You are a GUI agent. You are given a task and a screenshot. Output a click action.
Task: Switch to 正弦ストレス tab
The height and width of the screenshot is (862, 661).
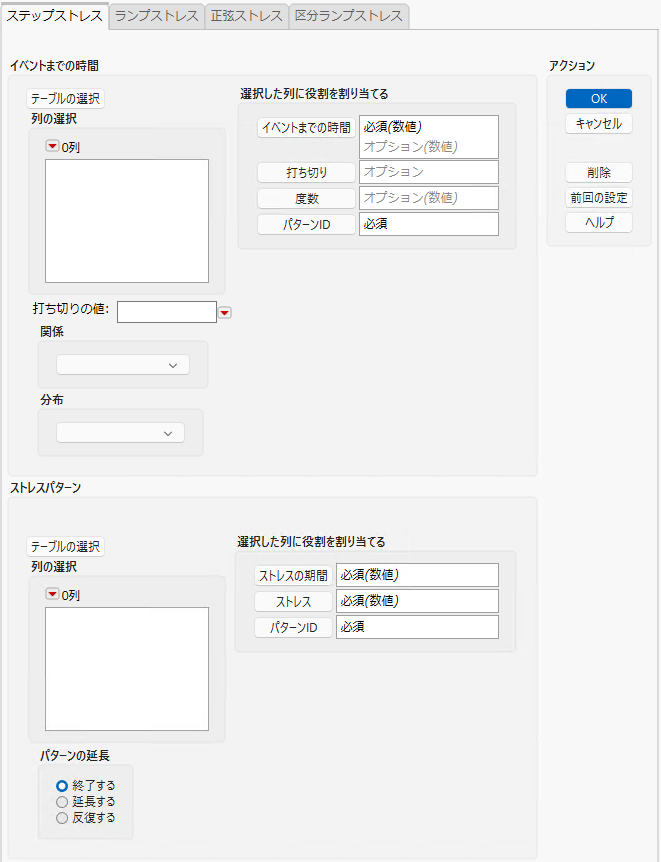coord(247,16)
